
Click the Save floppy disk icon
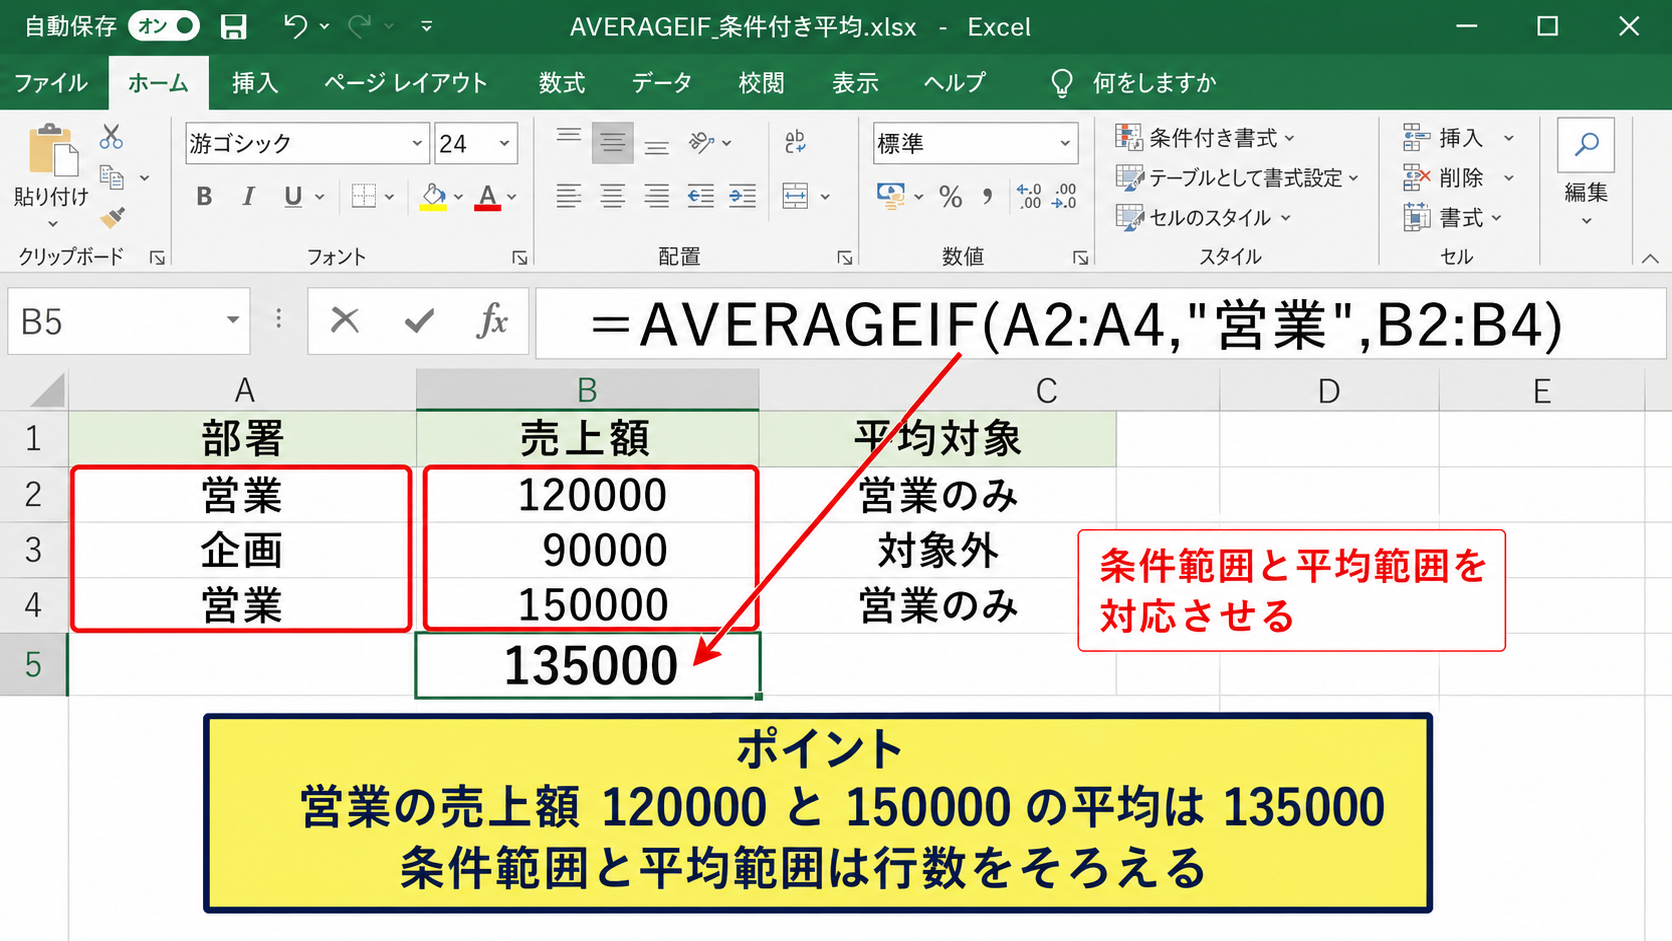(x=233, y=27)
